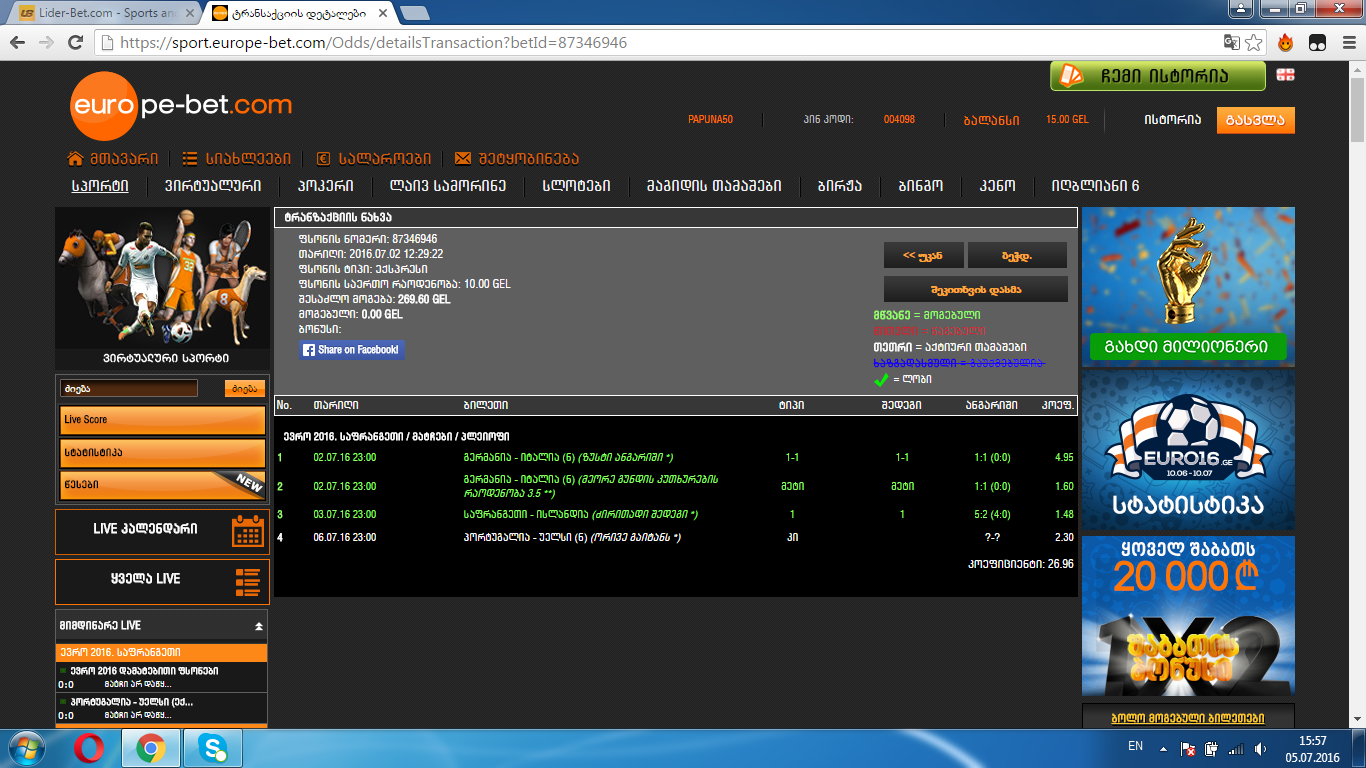Open the იღბლიანი 6 menu item
Screen dimensions: 1366x768
[x=1095, y=186]
